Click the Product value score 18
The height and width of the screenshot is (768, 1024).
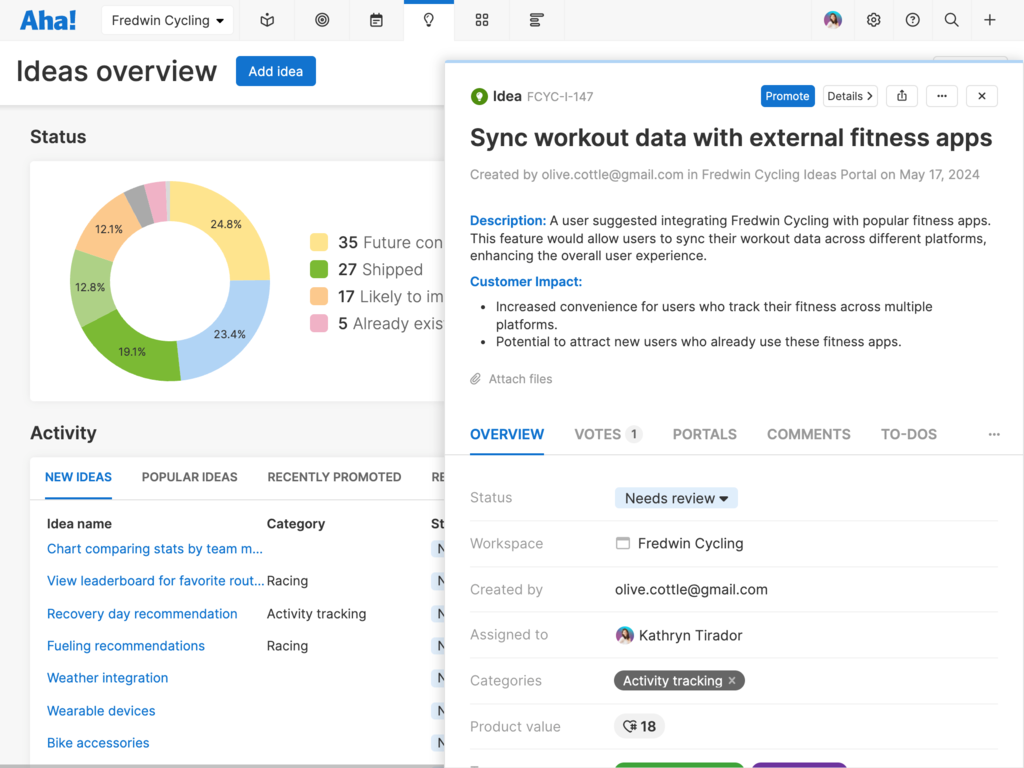pyautogui.click(x=639, y=726)
